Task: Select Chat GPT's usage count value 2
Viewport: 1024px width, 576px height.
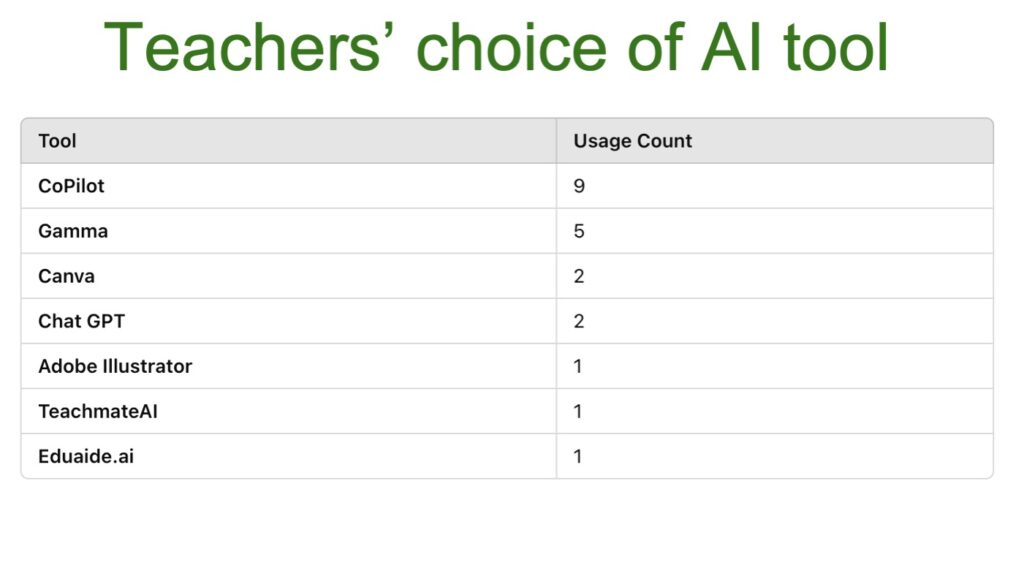Action: point(579,321)
